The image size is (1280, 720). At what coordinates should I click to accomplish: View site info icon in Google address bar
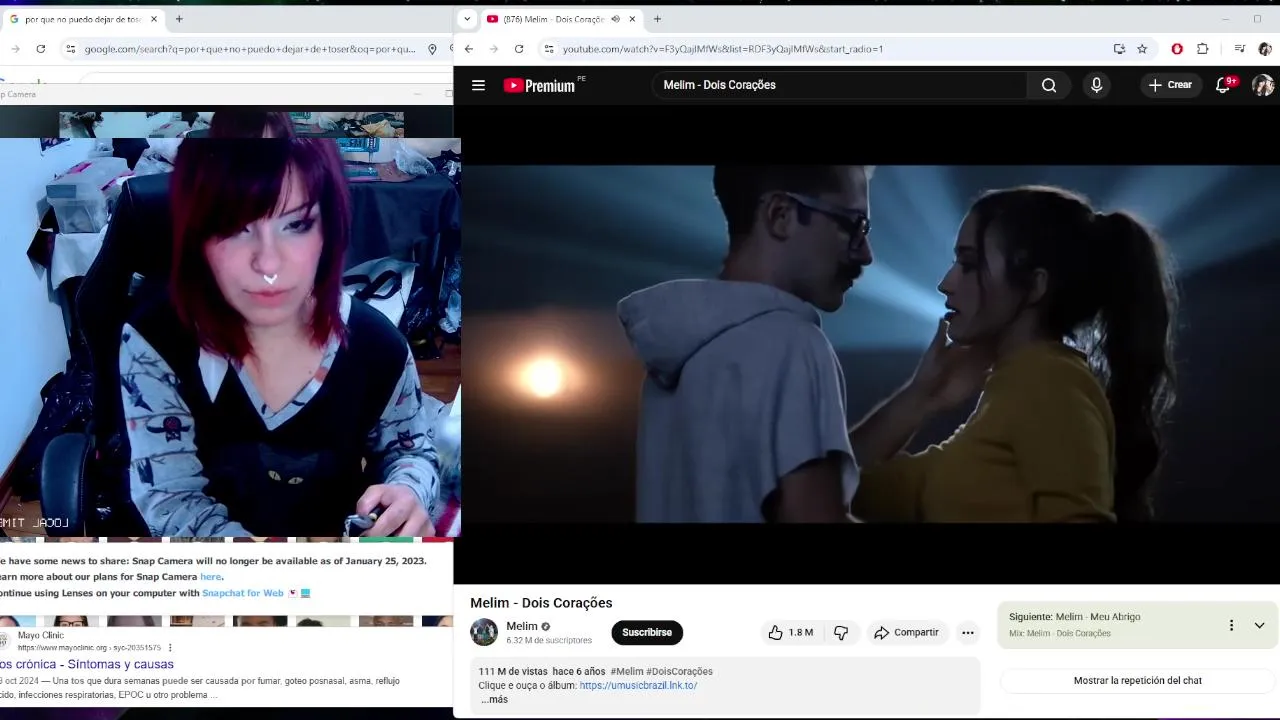(x=70, y=49)
